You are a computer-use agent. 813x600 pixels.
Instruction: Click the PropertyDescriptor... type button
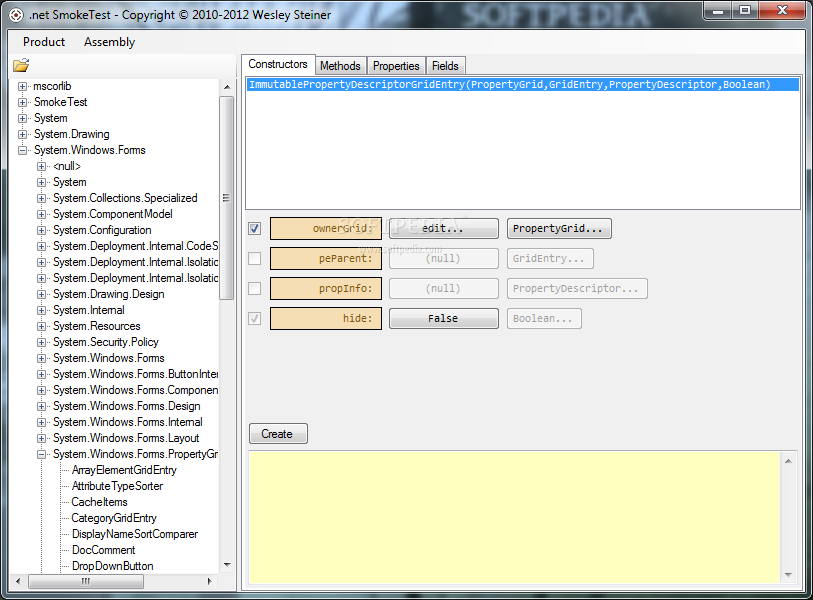point(577,288)
